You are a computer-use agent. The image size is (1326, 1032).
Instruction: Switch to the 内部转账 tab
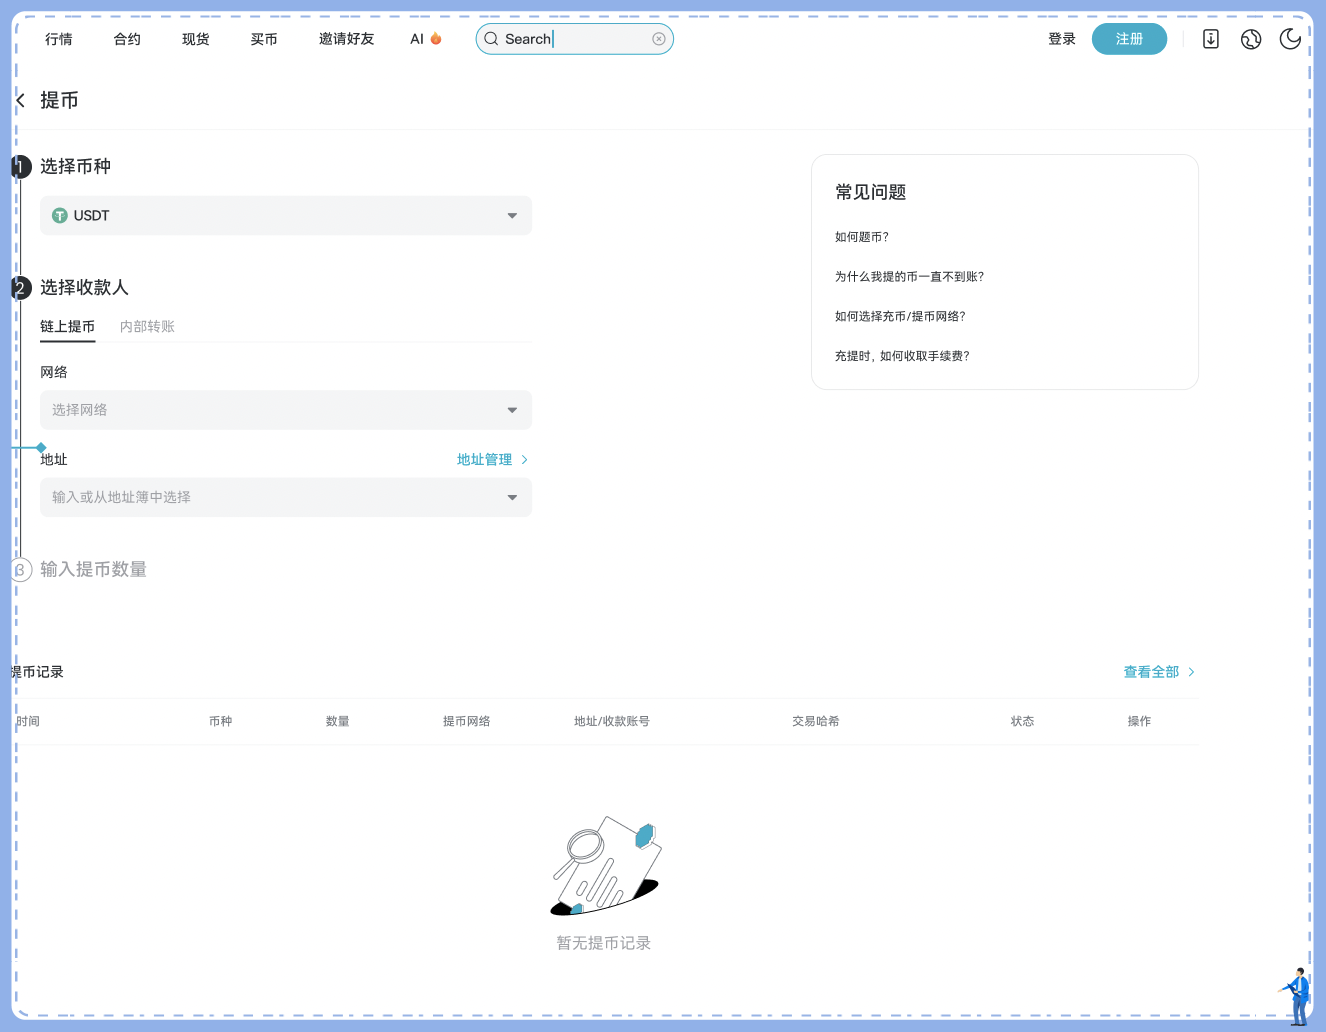pos(147,327)
